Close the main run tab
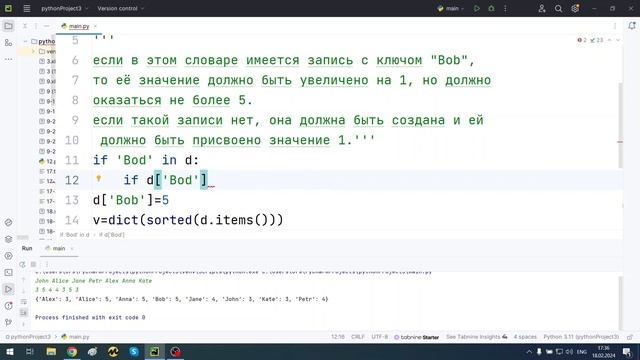Image resolution: width=640 pixels, height=360 pixels. click(72, 248)
